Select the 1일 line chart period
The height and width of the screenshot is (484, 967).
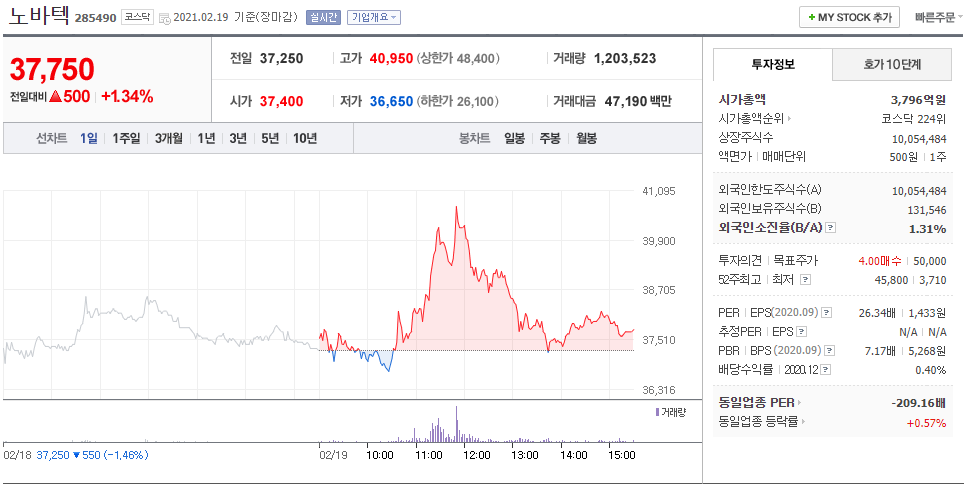coord(88,138)
